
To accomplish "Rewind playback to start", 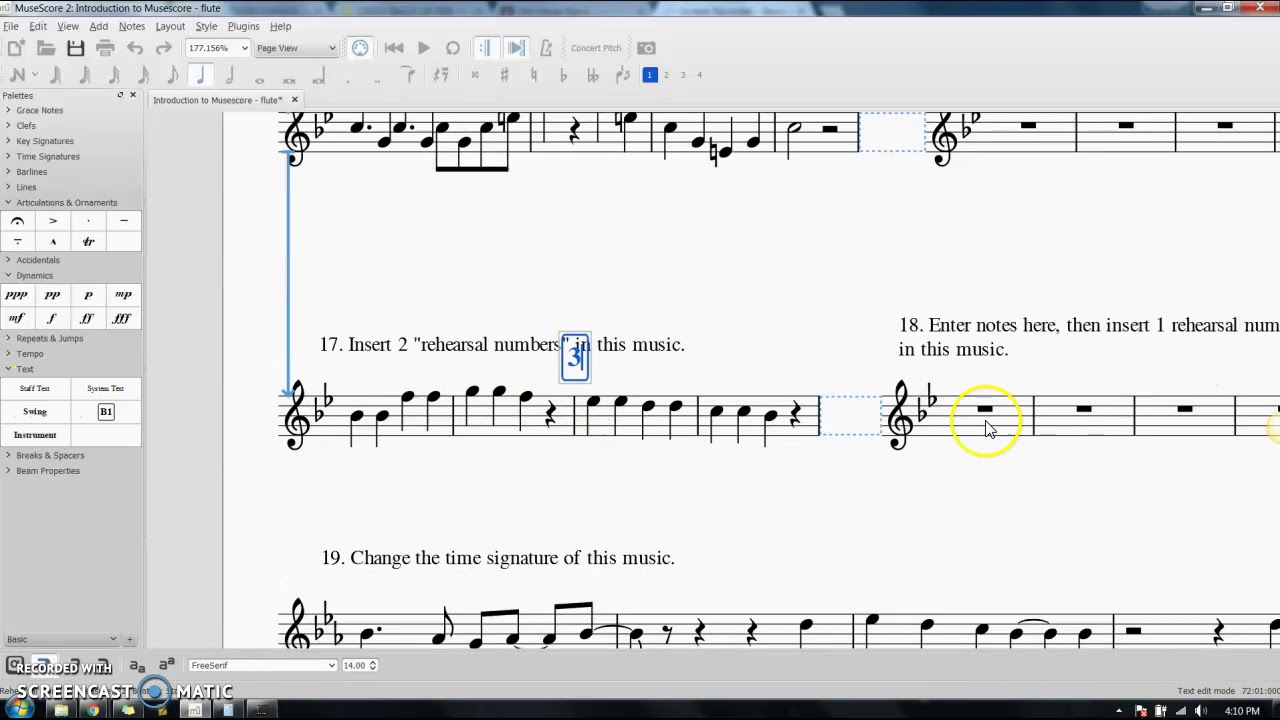I will pyautogui.click(x=394, y=48).
